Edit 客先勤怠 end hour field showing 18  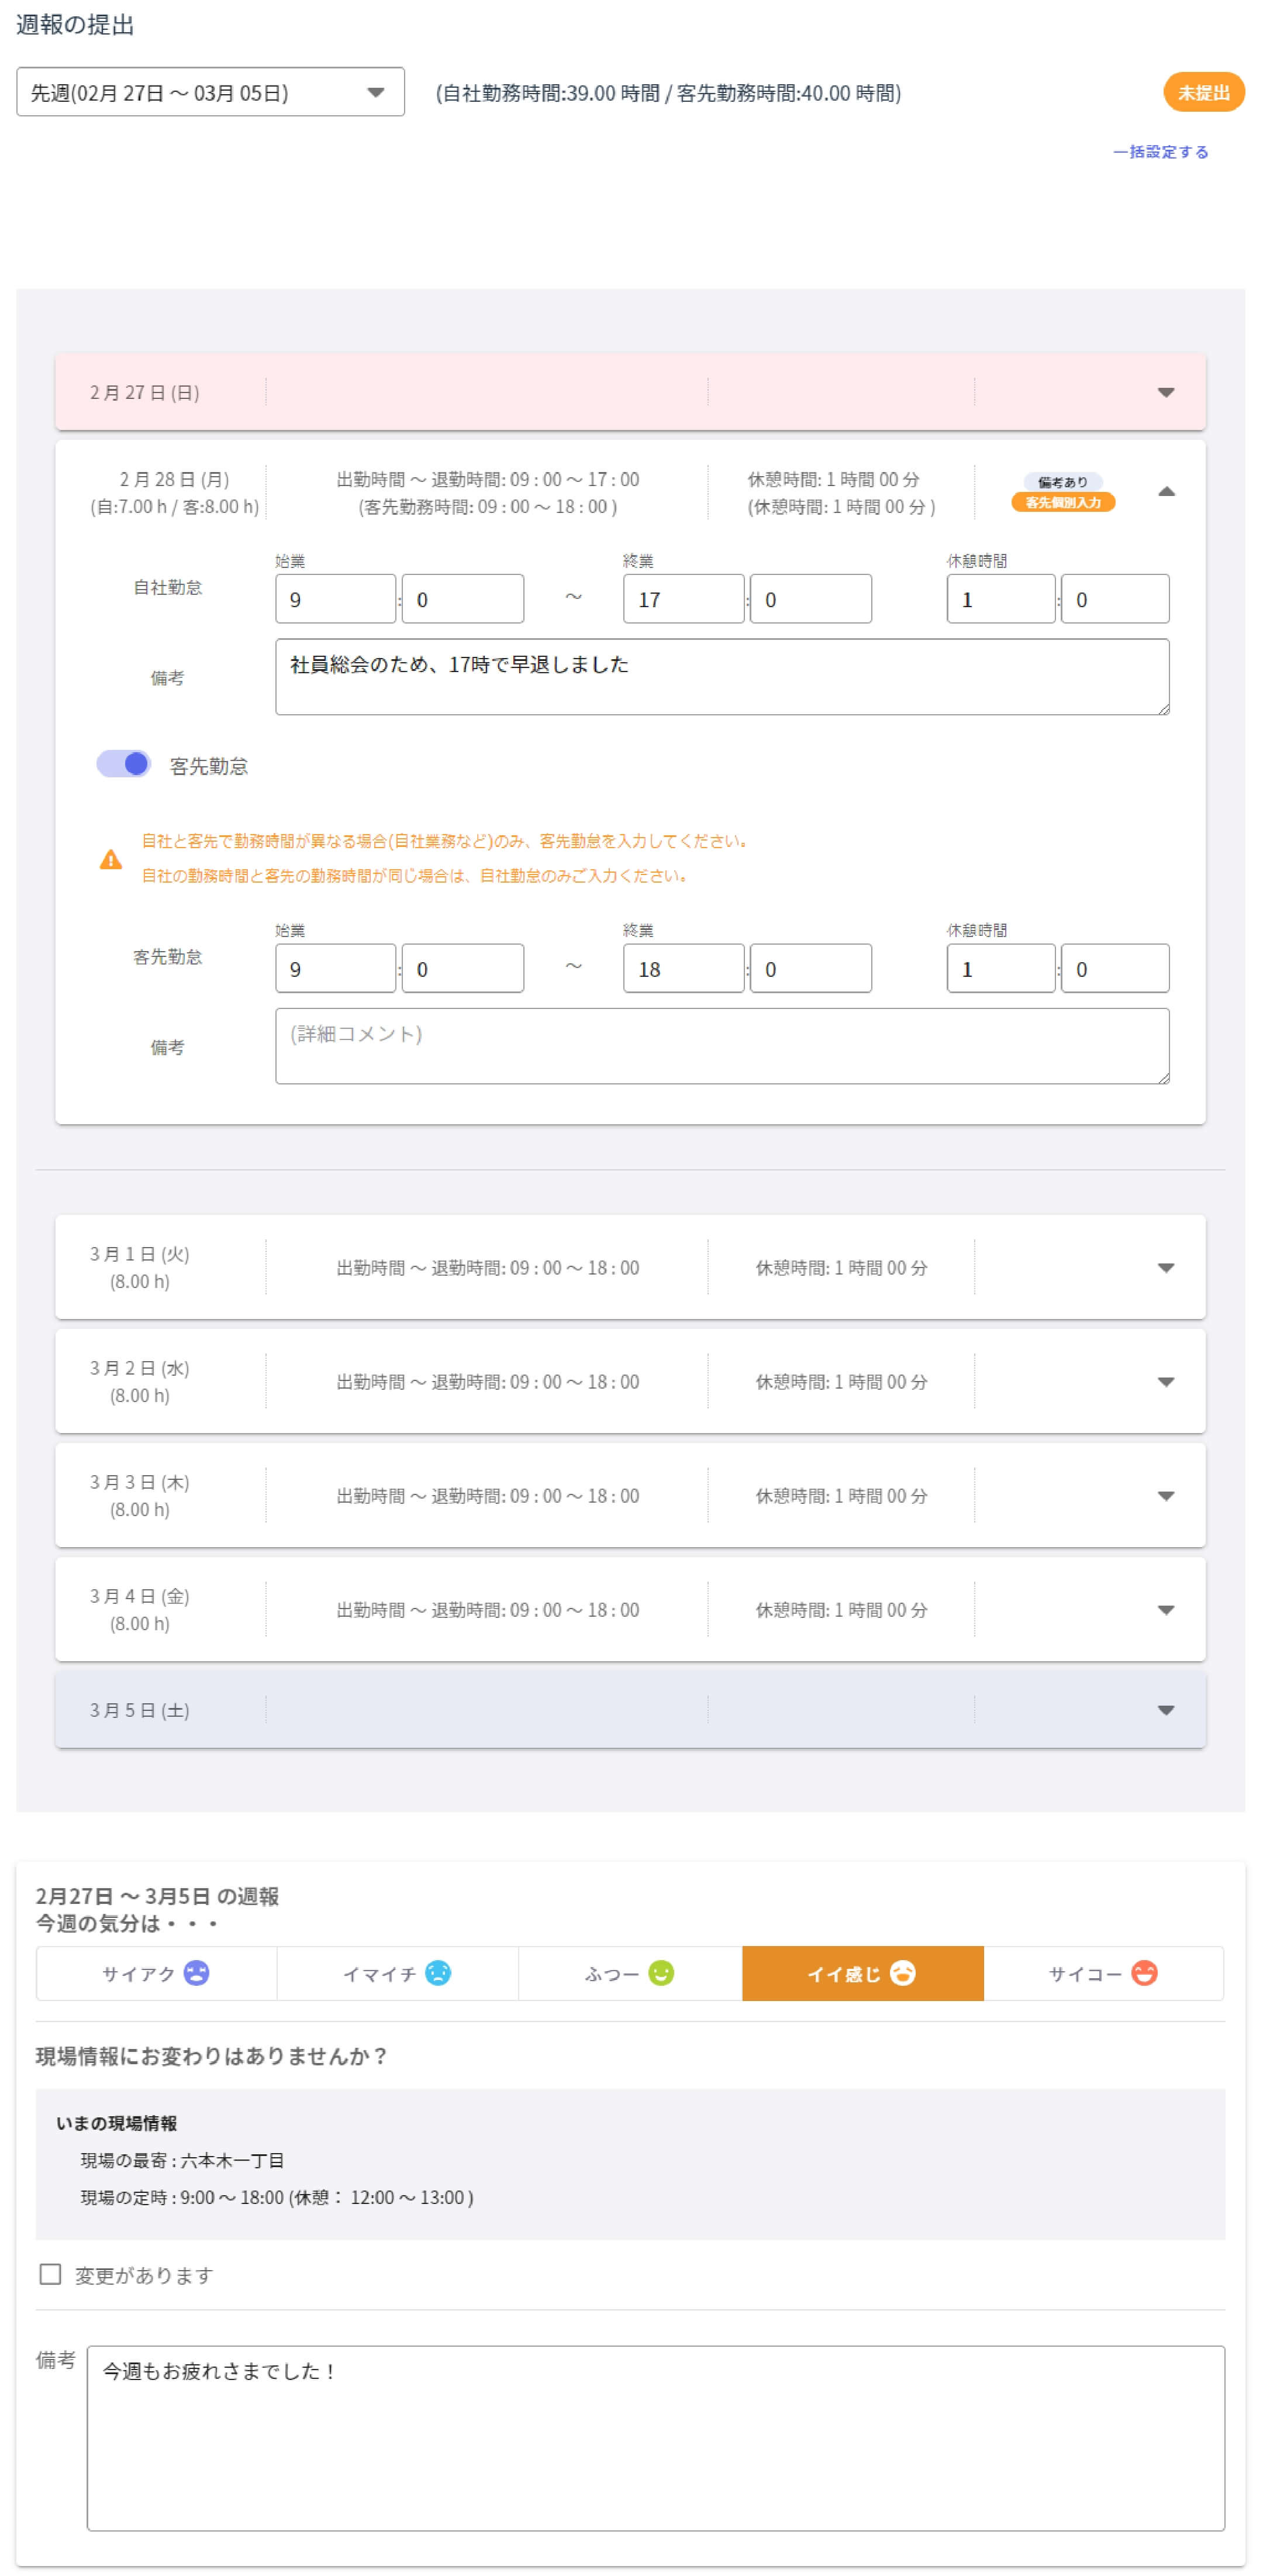(683, 968)
